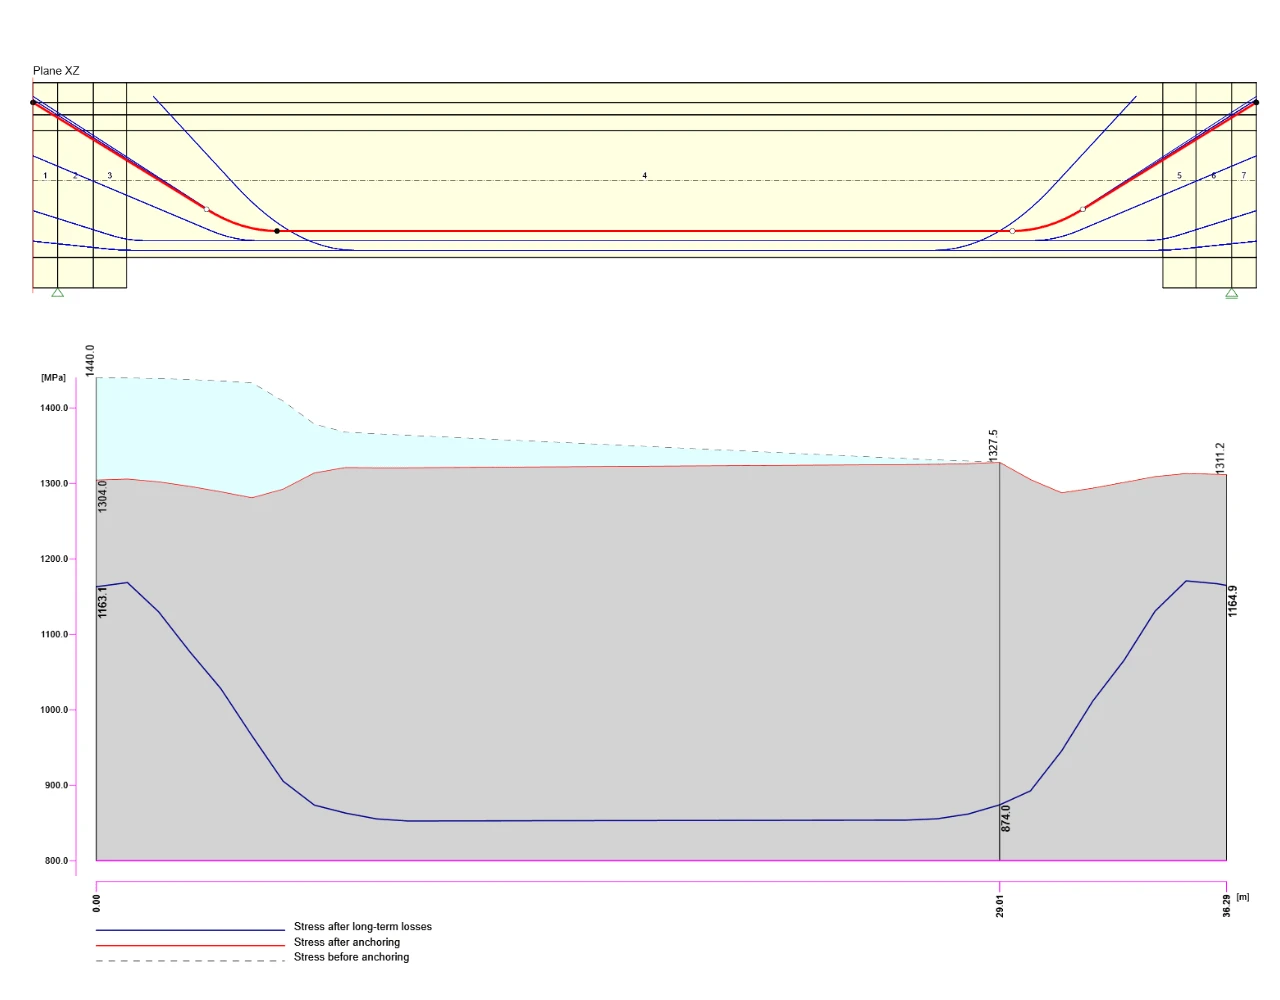Click 'Stress after anchoring' legend text
The width and height of the screenshot is (1280, 1000).
347,942
